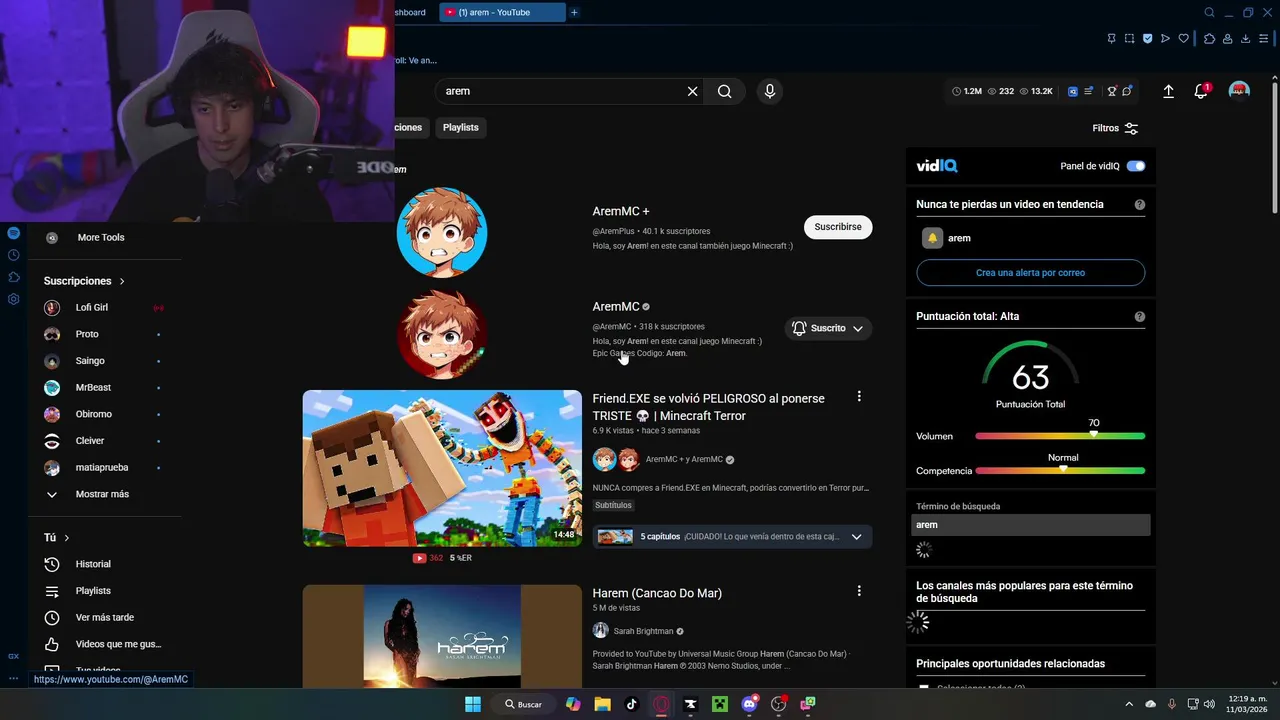The image size is (1280, 720).
Task: Open the sidebar settings gear icon
Action: pyautogui.click(x=13, y=299)
